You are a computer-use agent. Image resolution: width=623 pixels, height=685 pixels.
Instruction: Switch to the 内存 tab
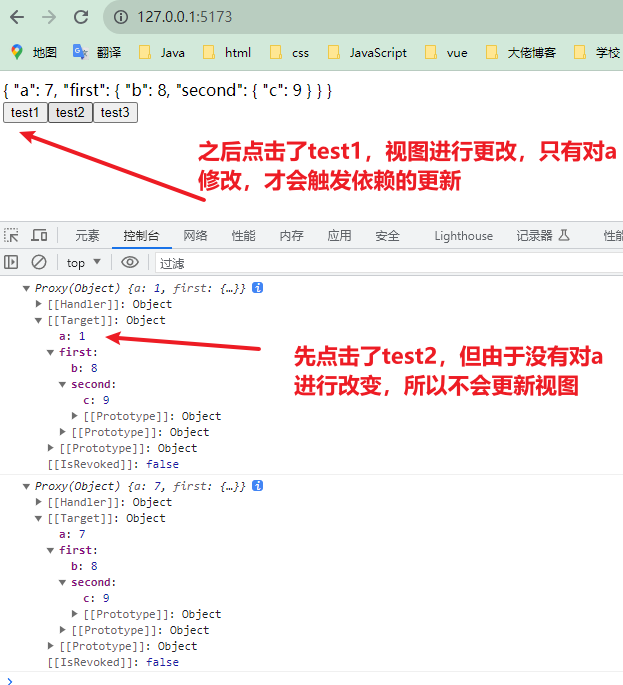(291, 236)
